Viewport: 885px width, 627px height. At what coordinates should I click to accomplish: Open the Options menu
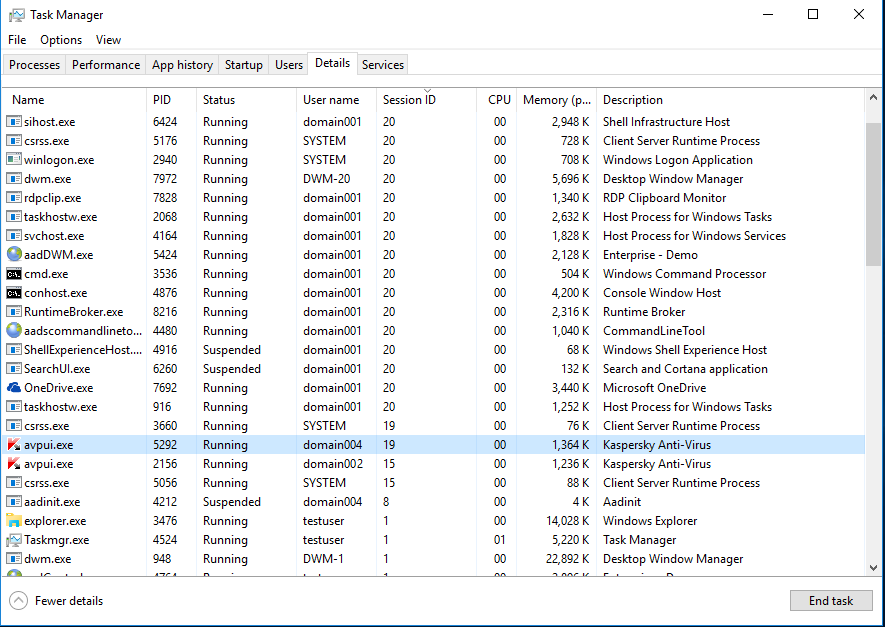(61, 40)
